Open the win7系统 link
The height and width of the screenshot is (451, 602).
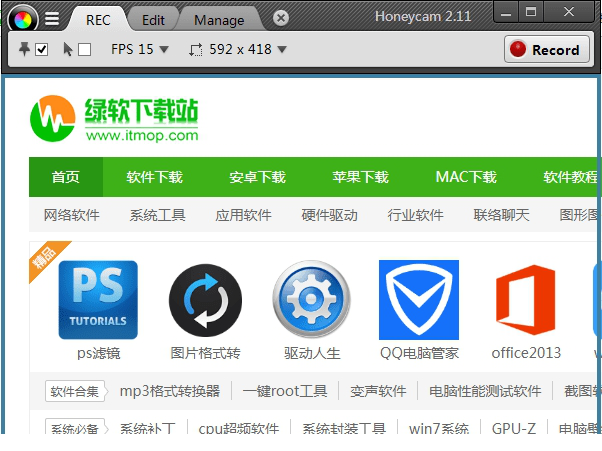point(439,428)
